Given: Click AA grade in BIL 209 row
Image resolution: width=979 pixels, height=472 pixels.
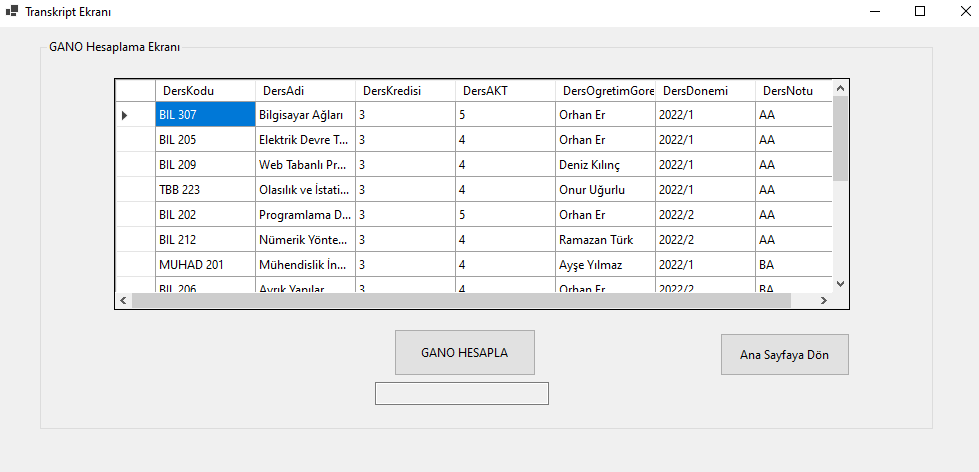Looking at the screenshot, I should point(794,164).
